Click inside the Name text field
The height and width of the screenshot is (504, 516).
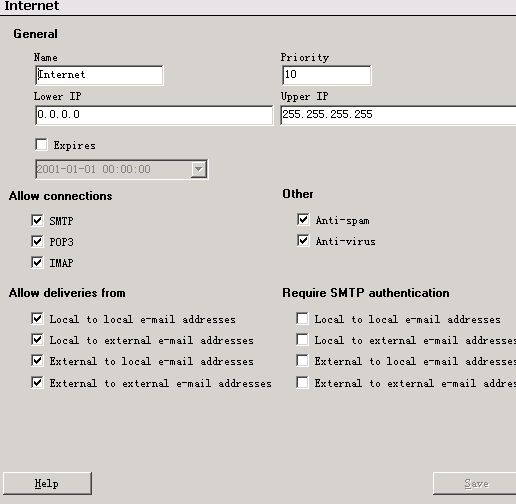[x=99, y=75]
